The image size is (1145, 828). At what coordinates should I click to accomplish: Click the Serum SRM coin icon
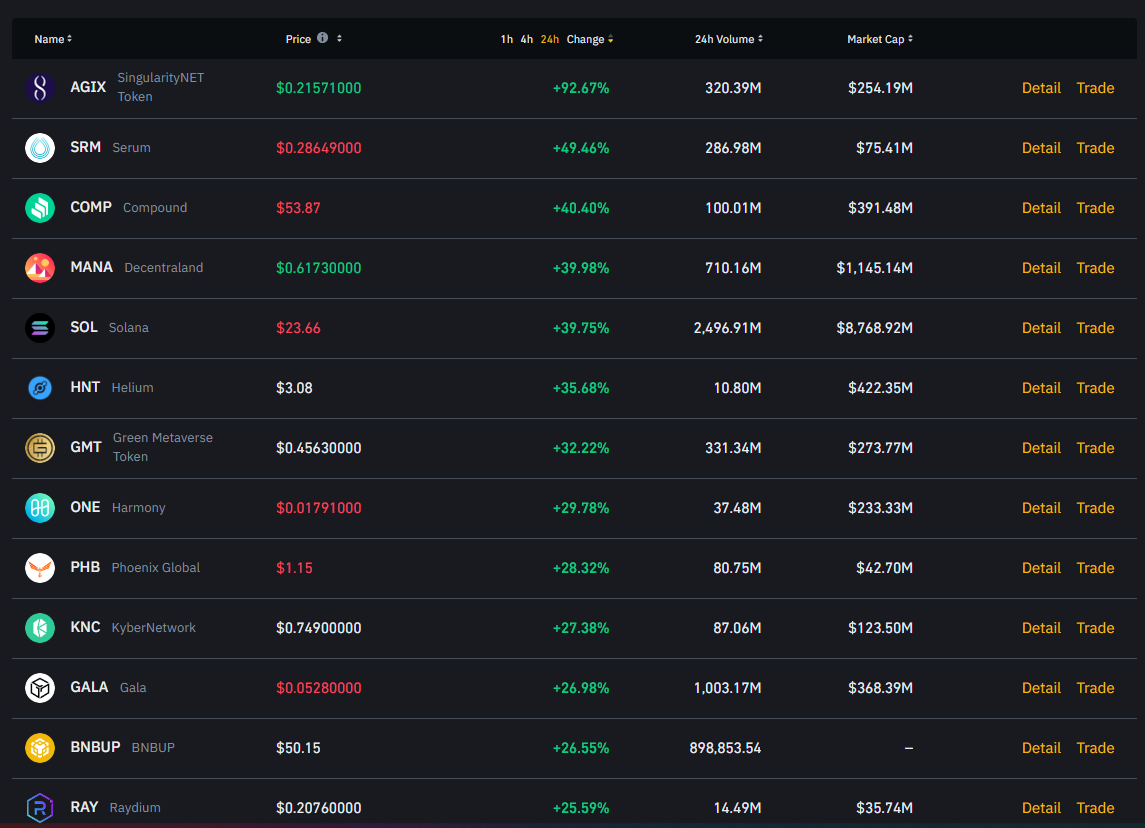pyautogui.click(x=40, y=148)
